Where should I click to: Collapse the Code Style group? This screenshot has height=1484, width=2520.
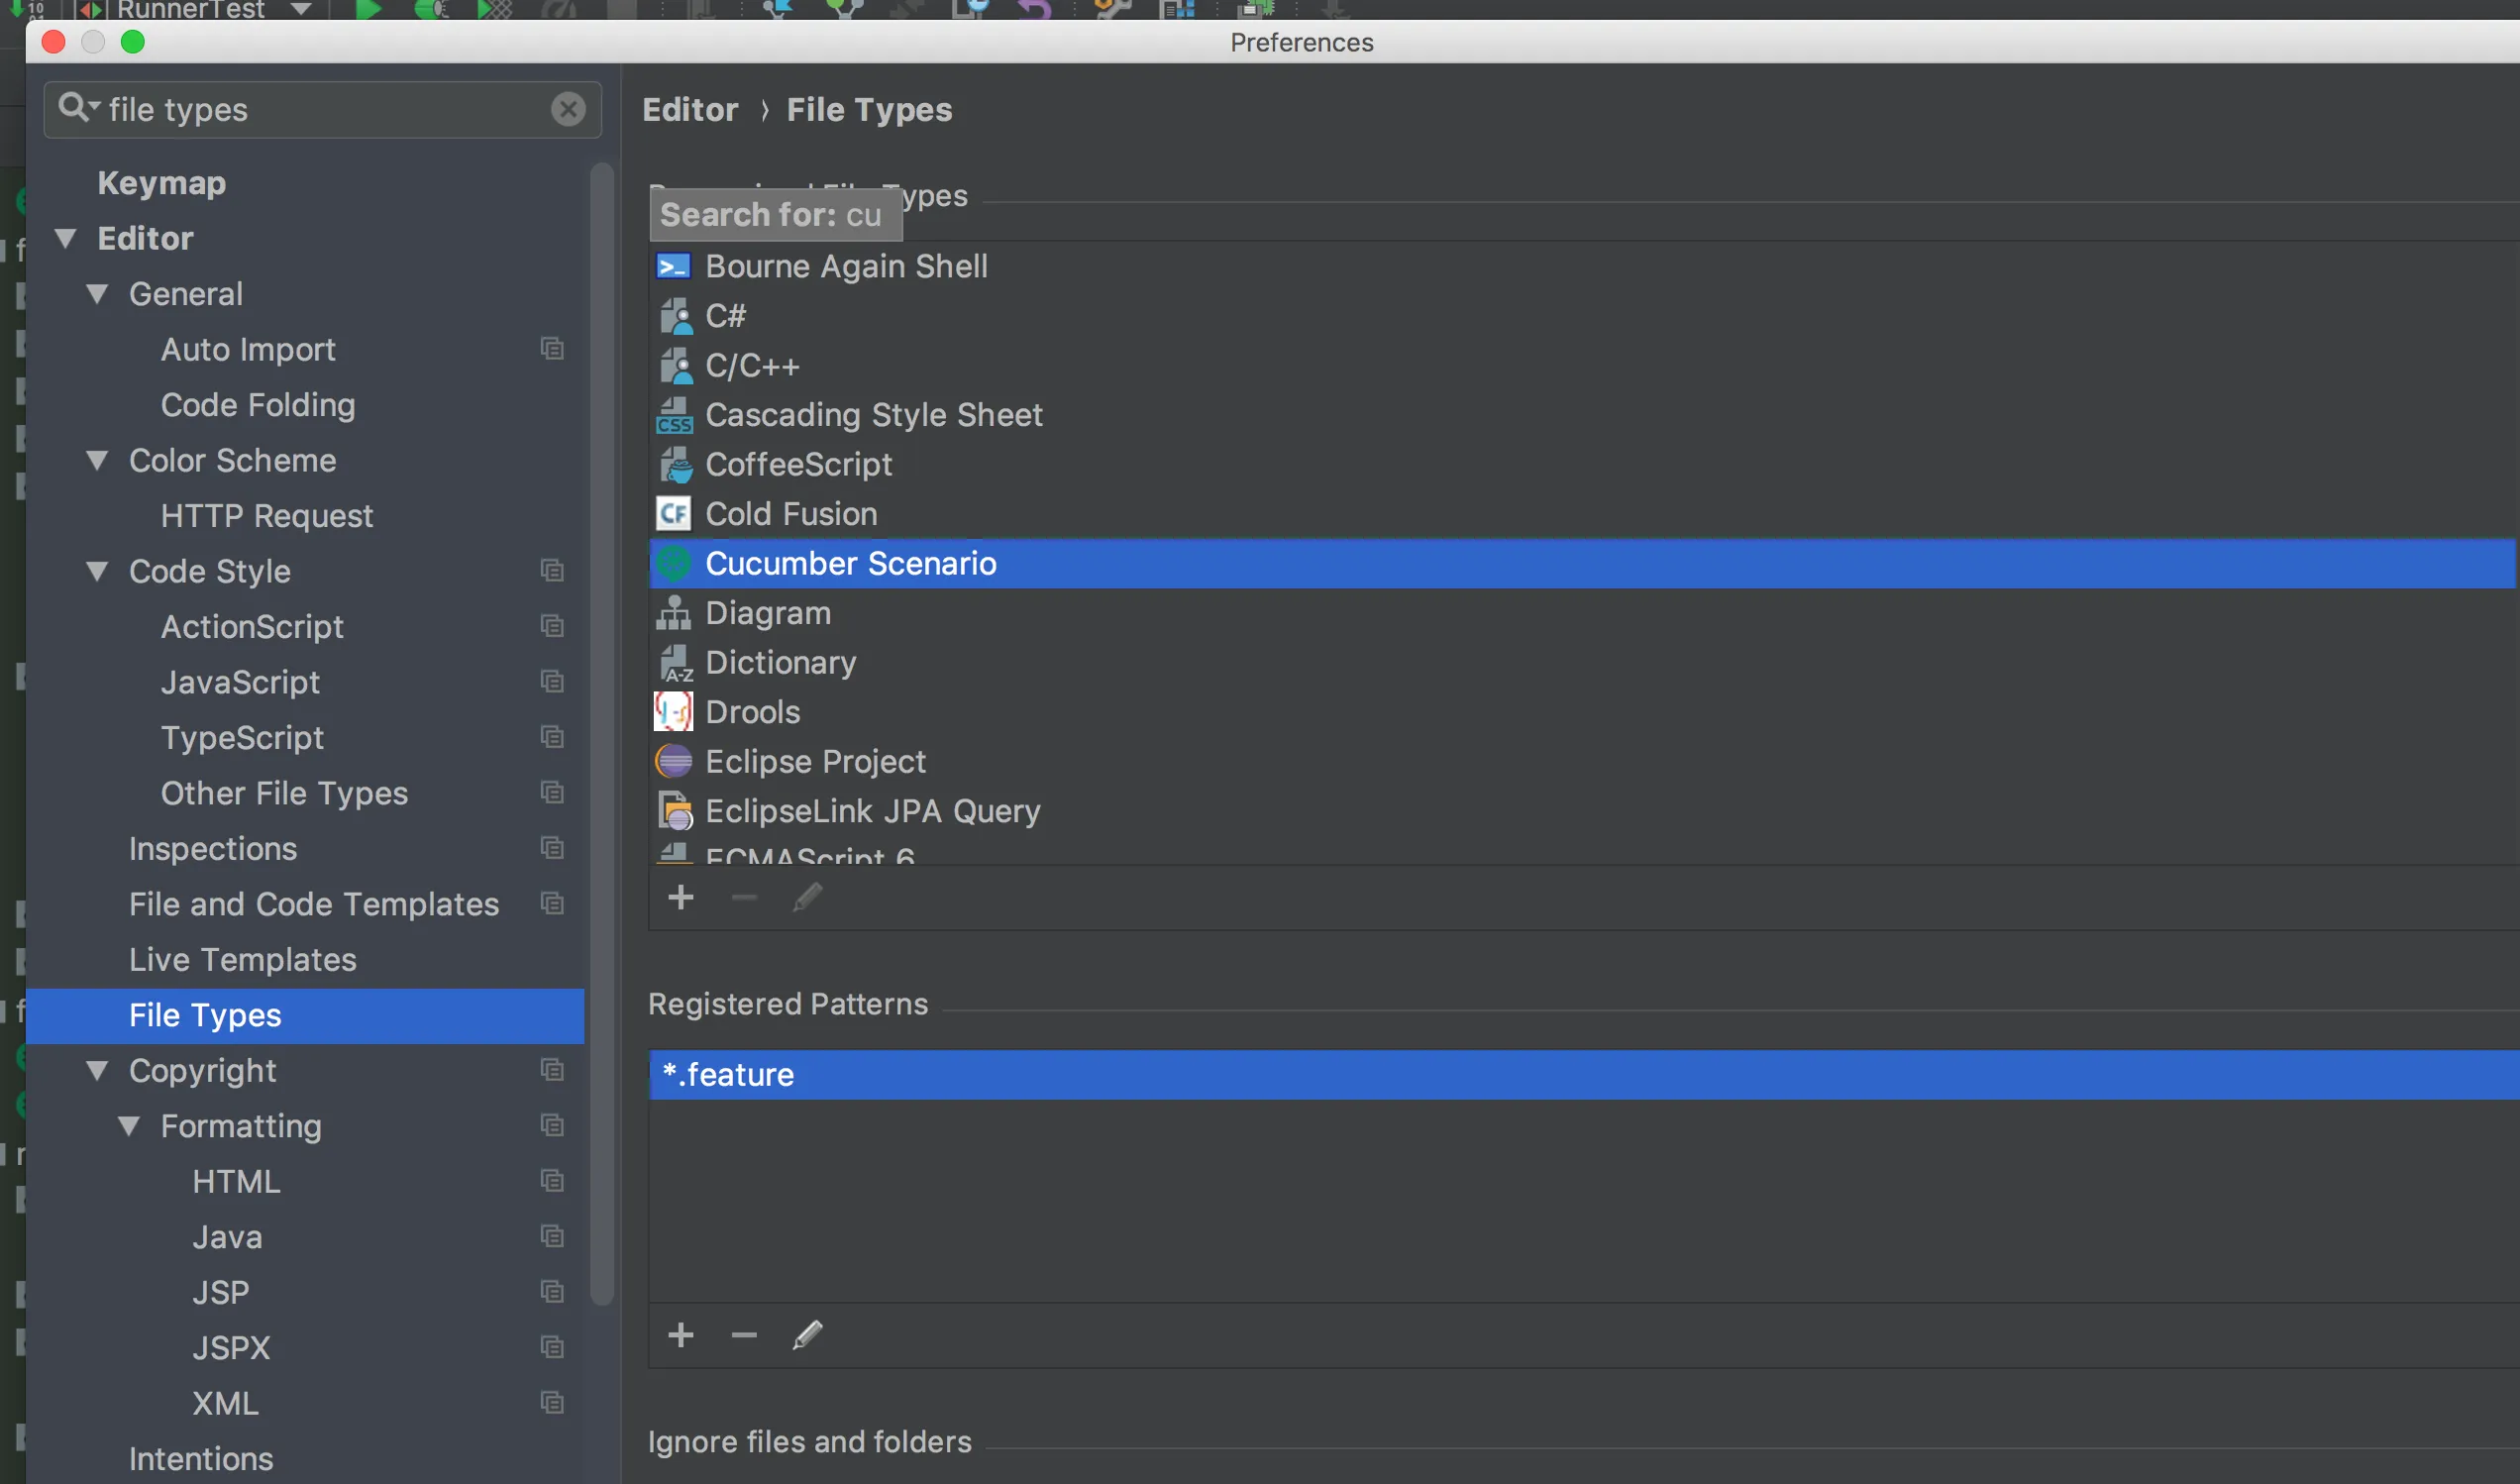point(97,571)
